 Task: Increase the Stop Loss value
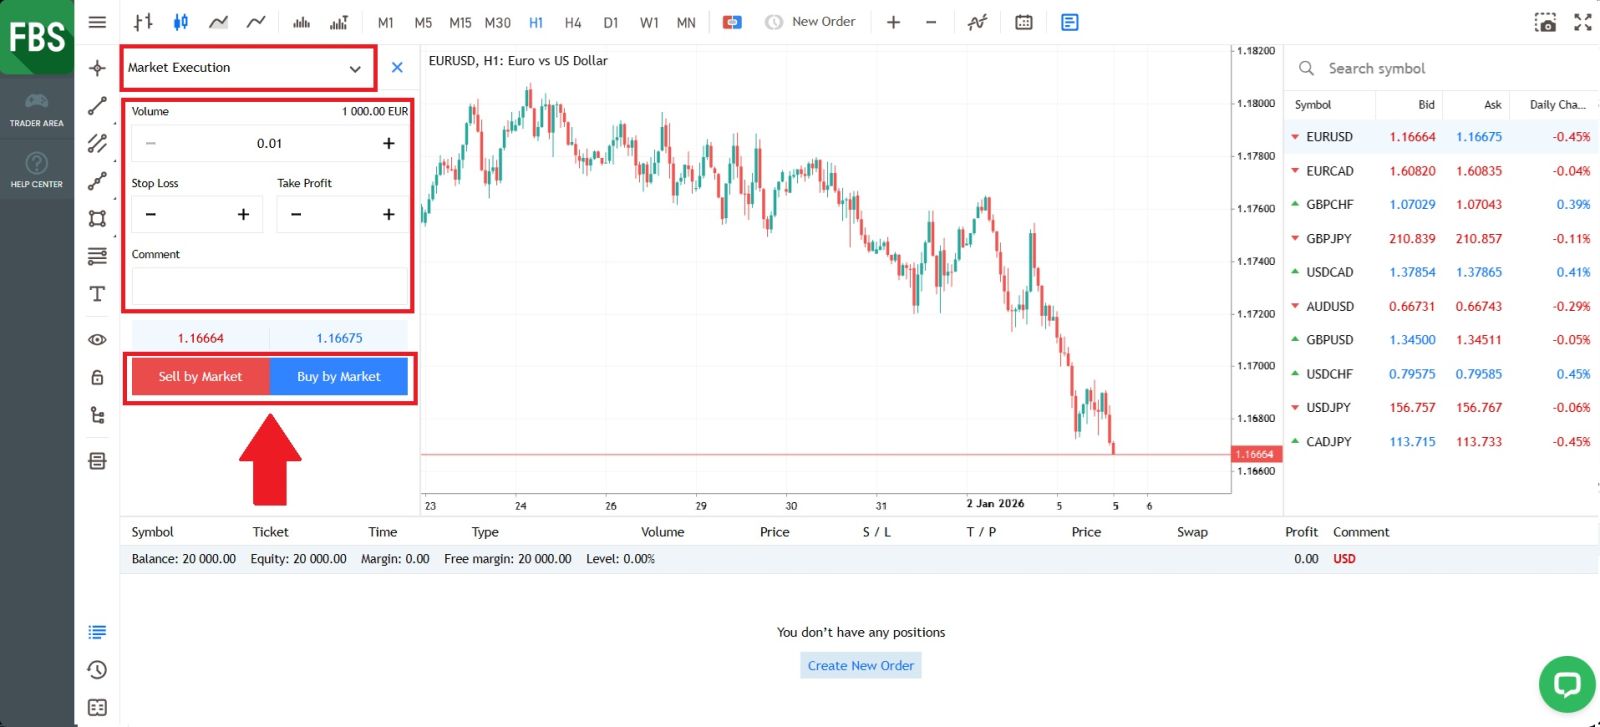coord(243,215)
